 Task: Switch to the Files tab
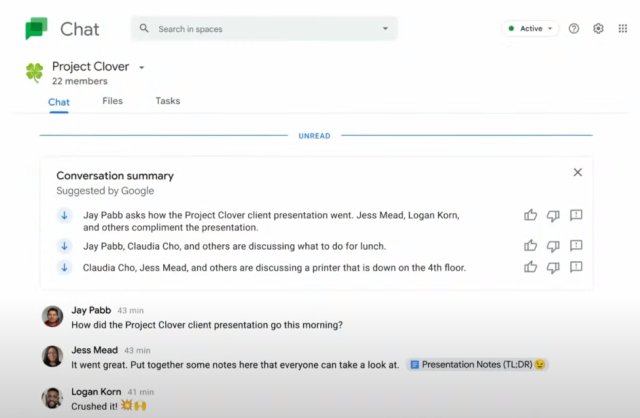[x=112, y=101]
